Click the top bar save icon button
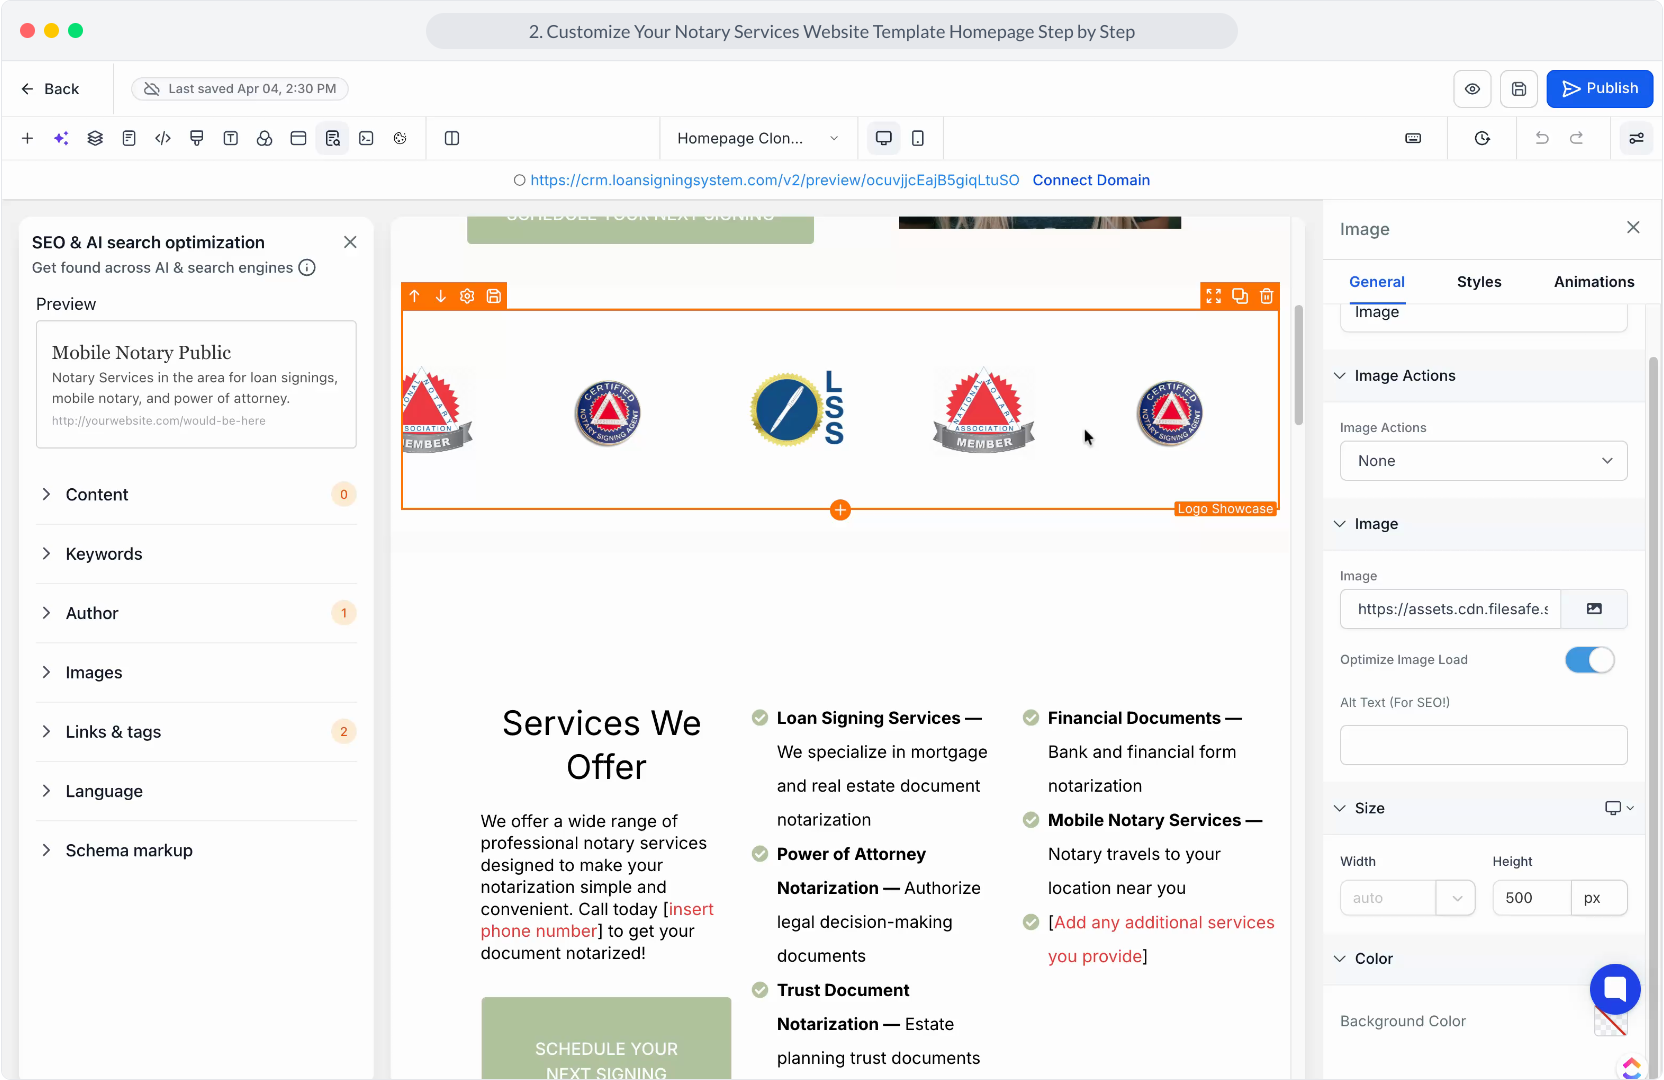The height and width of the screenshot is (1080, 1664). click(1518, 89)
